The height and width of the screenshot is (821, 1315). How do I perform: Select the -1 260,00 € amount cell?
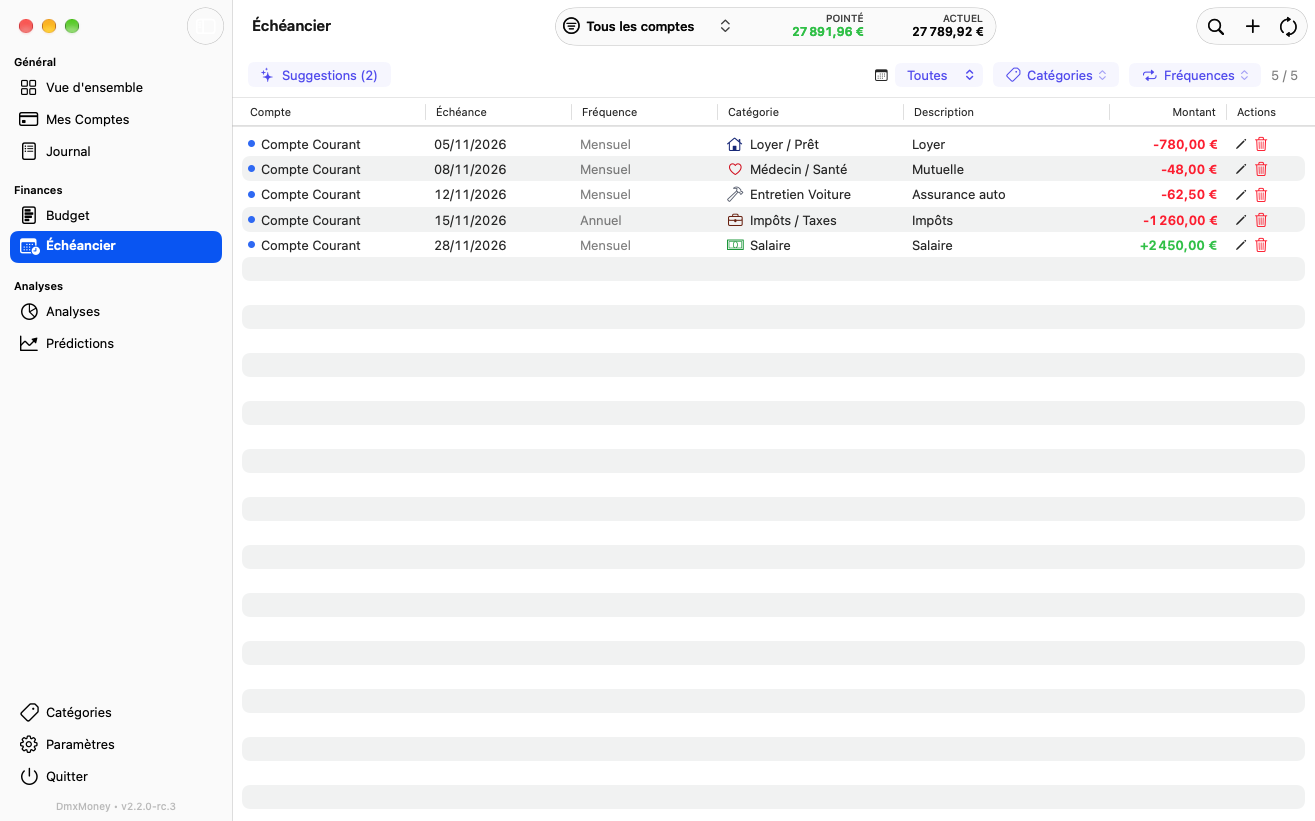[x=1180, y=220]
